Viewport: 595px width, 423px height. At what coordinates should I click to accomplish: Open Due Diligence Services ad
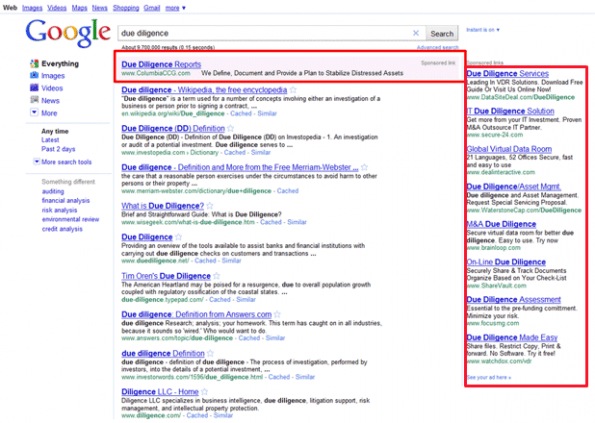click(x=508, y=74)
